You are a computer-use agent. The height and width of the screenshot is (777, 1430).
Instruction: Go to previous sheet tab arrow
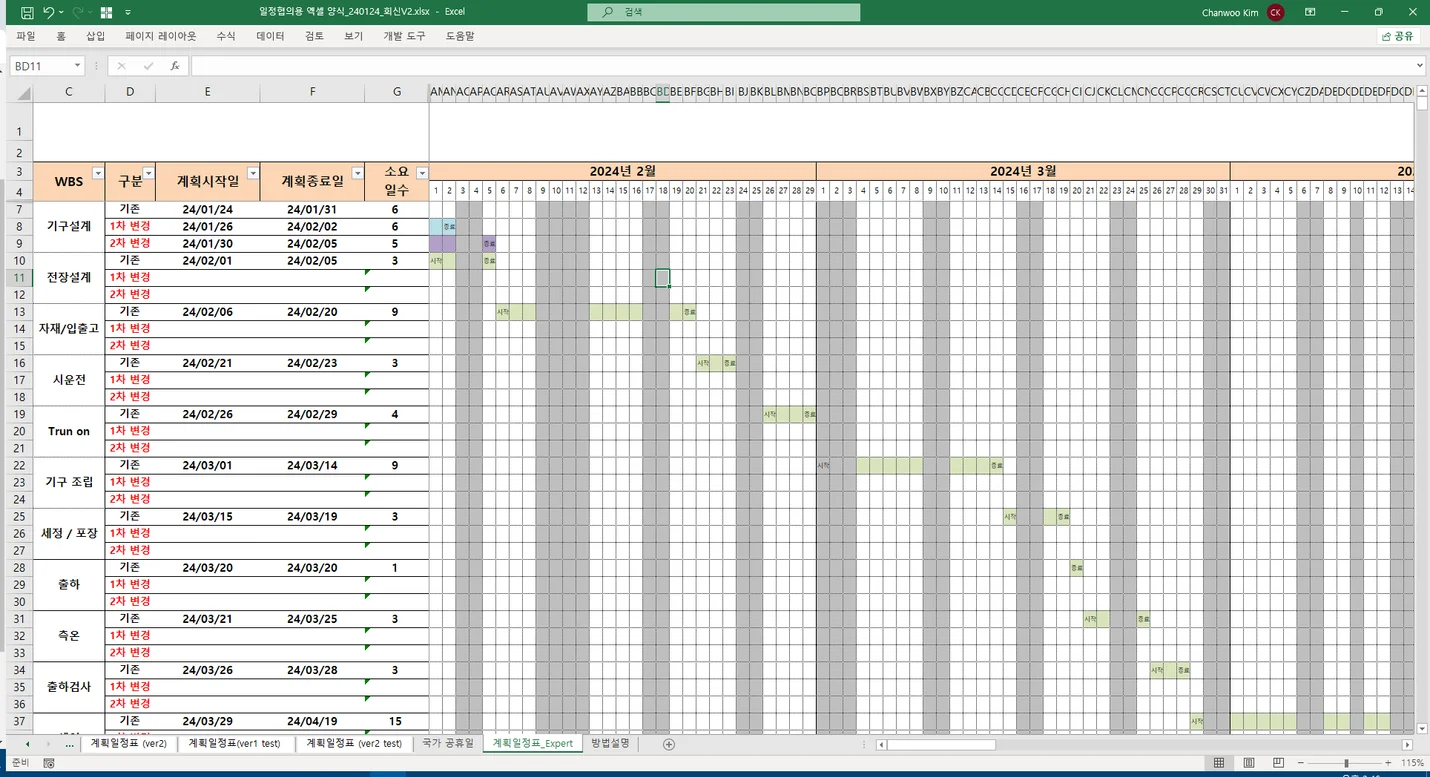tap(27, 744)
